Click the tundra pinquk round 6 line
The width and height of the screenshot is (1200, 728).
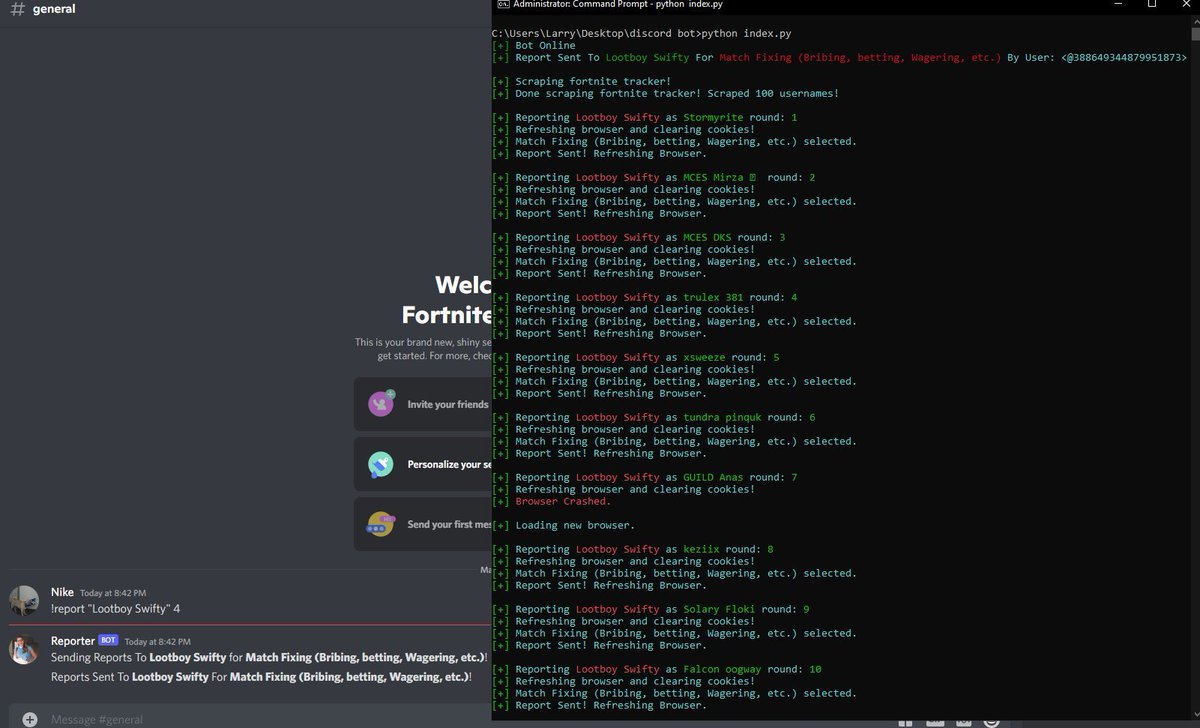pyautogui.click(x=654, y=418)
